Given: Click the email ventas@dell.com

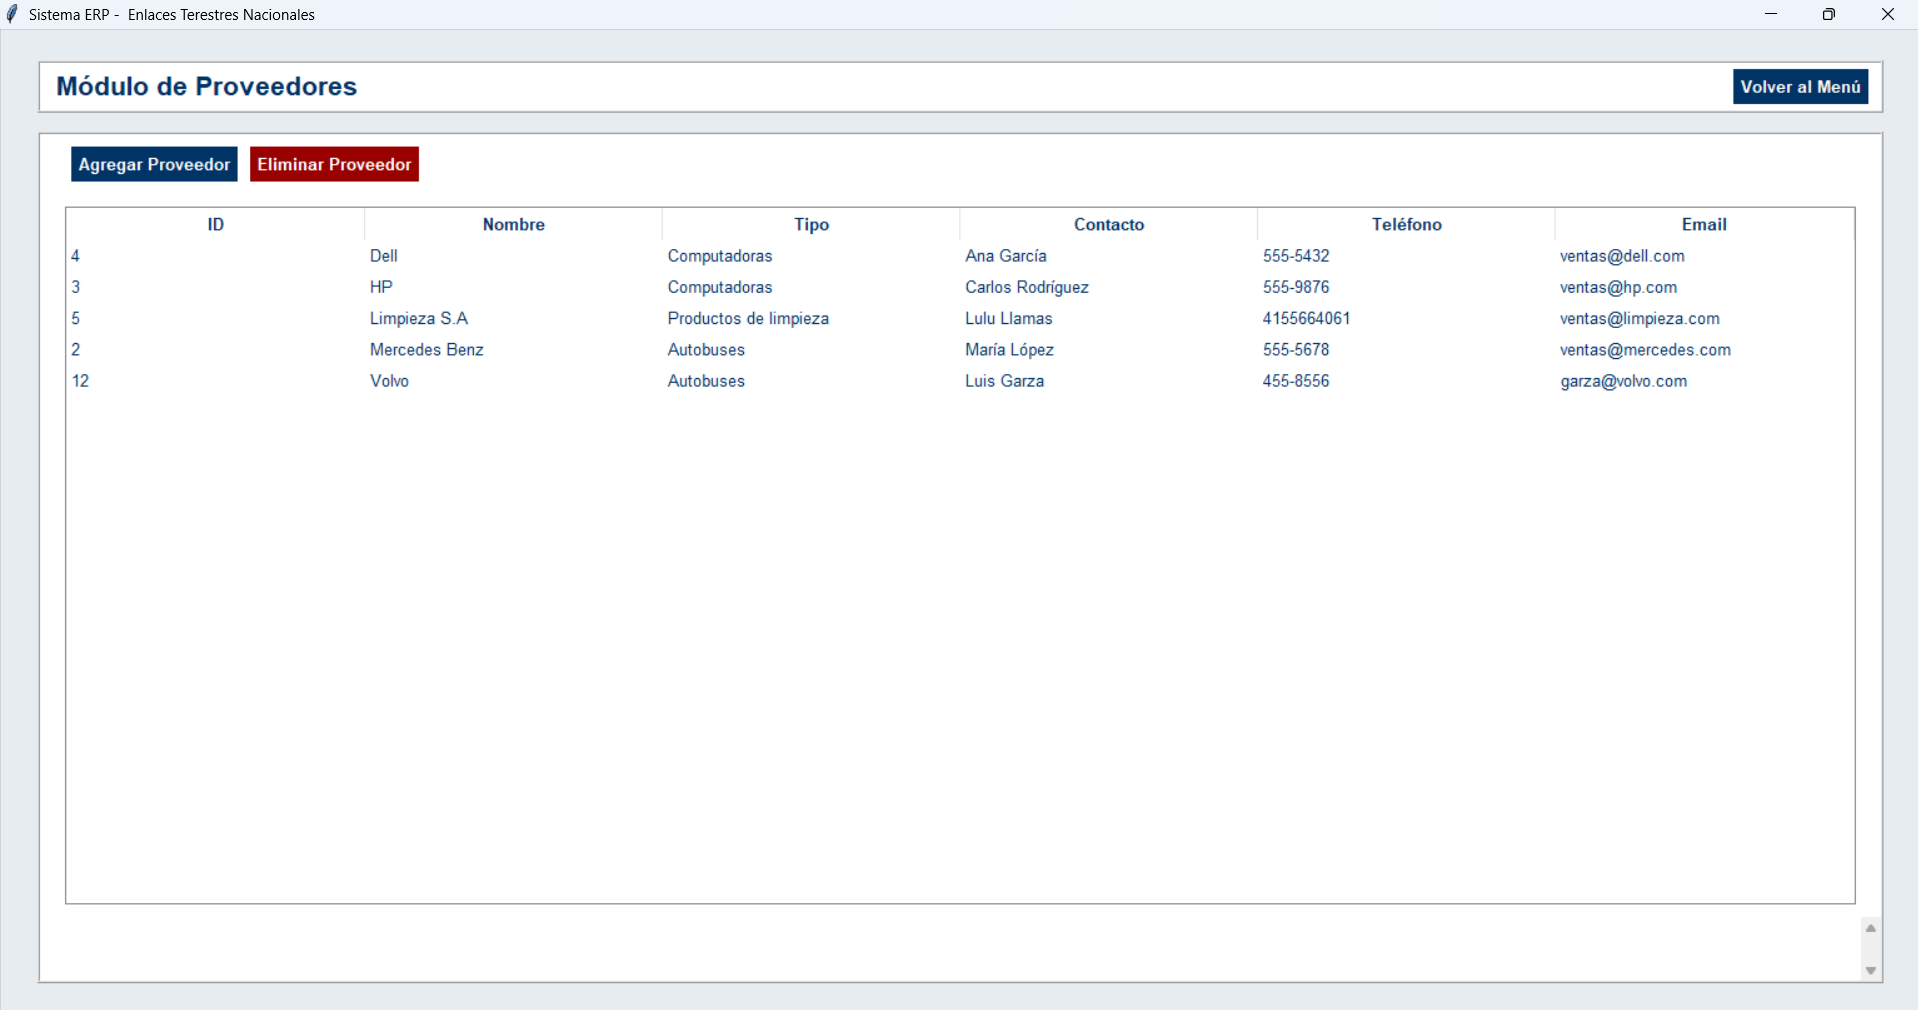Looking at the screenshot, I should [1622, 256].
